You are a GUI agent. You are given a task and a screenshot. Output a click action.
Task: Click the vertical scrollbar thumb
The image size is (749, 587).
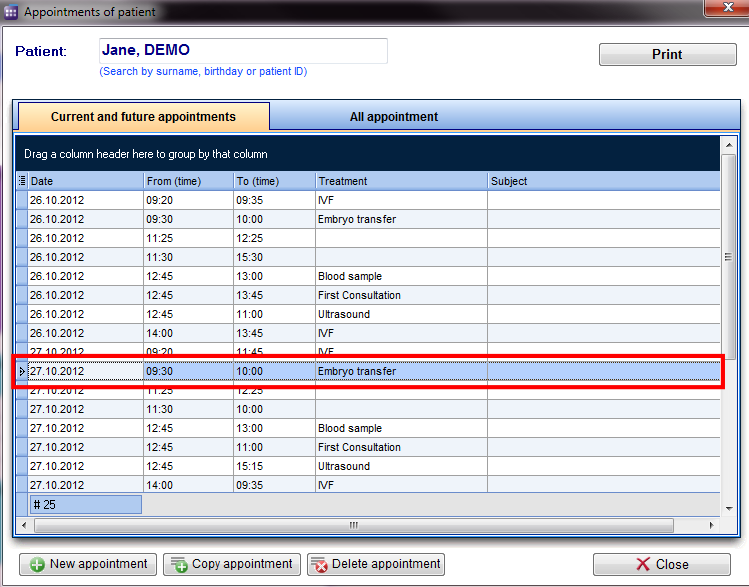click(728, 256)
